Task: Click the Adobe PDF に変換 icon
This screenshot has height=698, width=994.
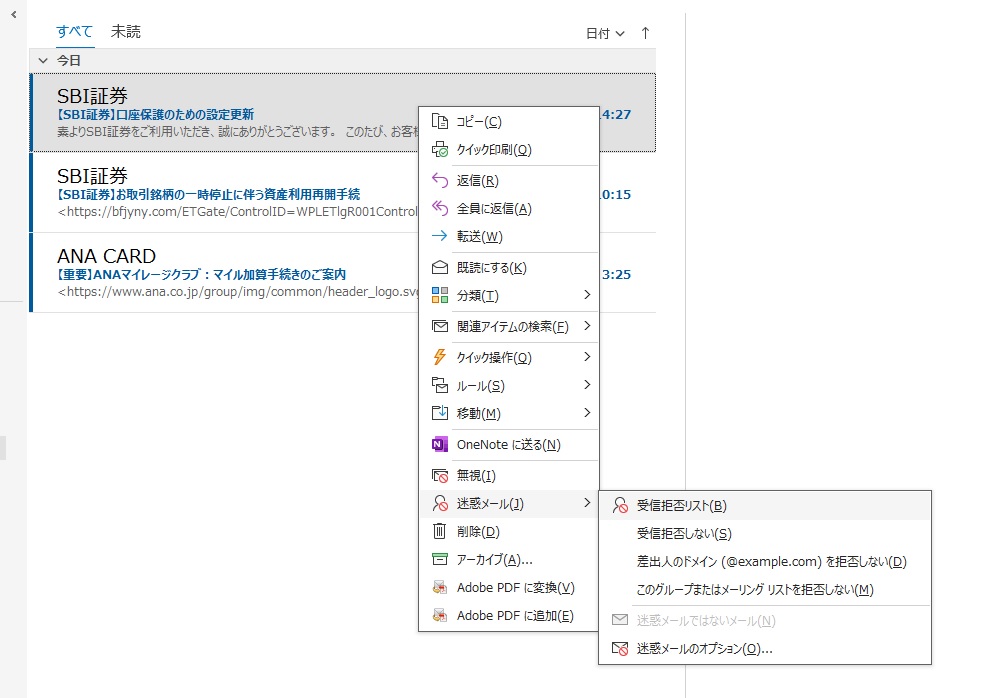Action: [439, 587]
